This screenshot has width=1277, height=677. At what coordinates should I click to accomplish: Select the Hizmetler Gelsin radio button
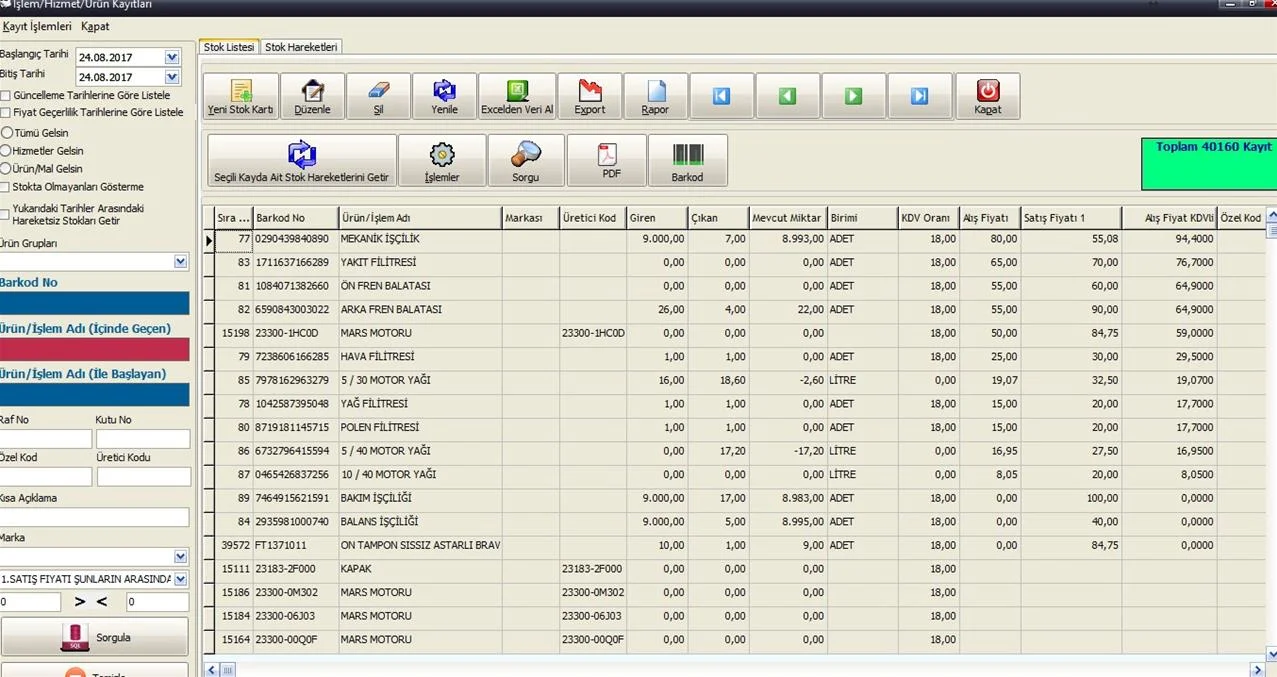pyautogui.click(x=7, y=150)
